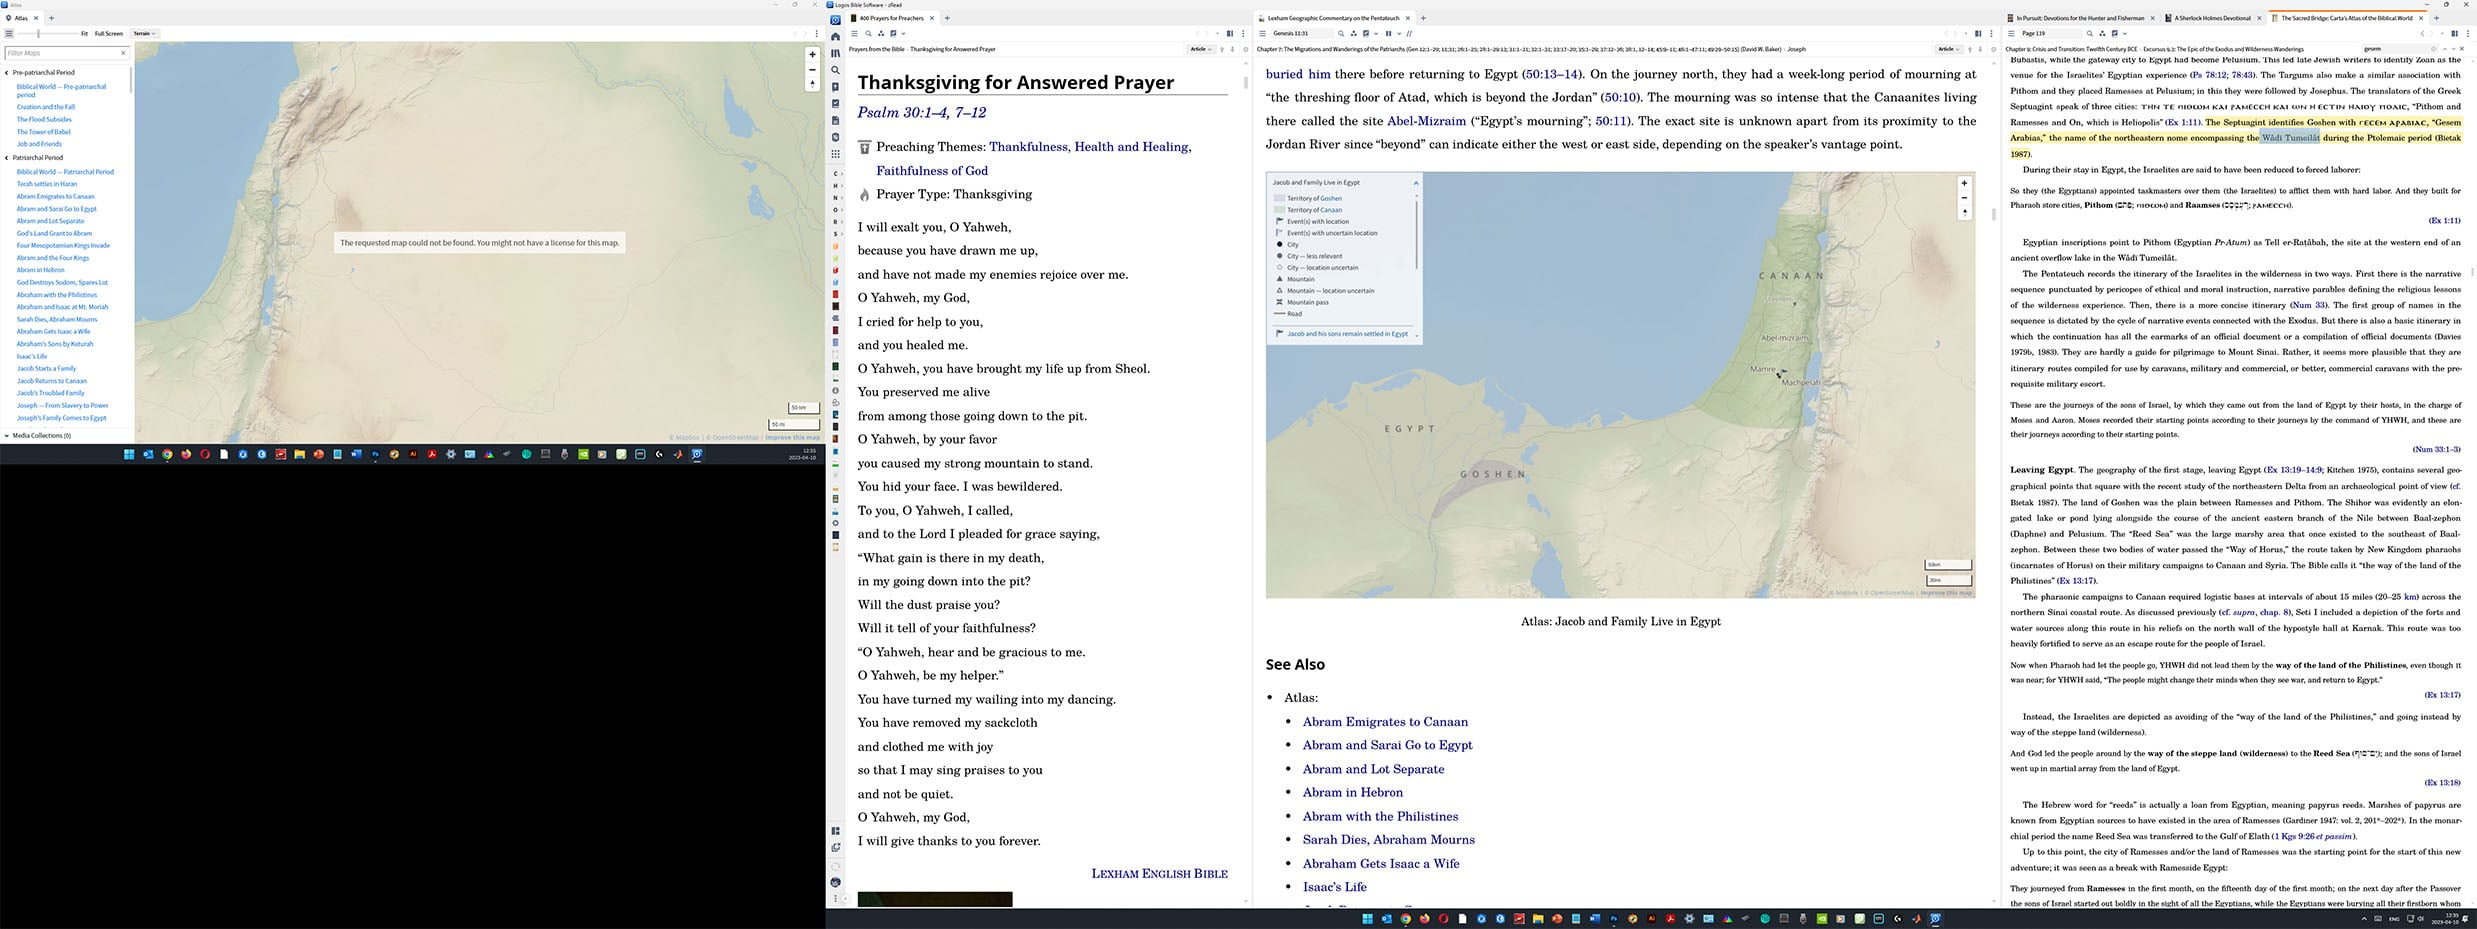The height and width of the screenshot is (929, 2477).
Task: Select The Tower of Babel map
Action: pyautogui.click(x=44, y=132)
